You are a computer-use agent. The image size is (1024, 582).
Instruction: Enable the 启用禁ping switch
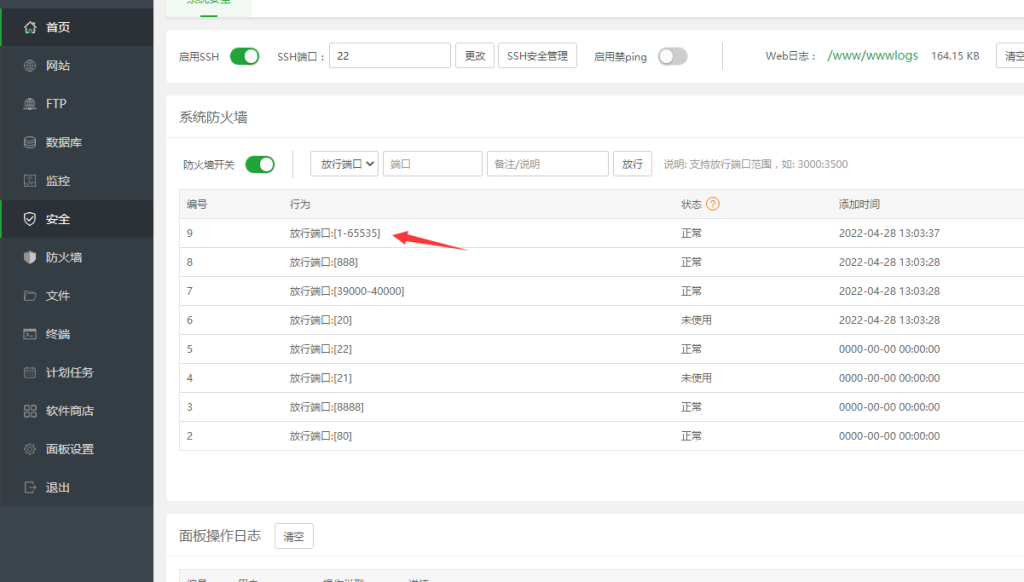672,57
